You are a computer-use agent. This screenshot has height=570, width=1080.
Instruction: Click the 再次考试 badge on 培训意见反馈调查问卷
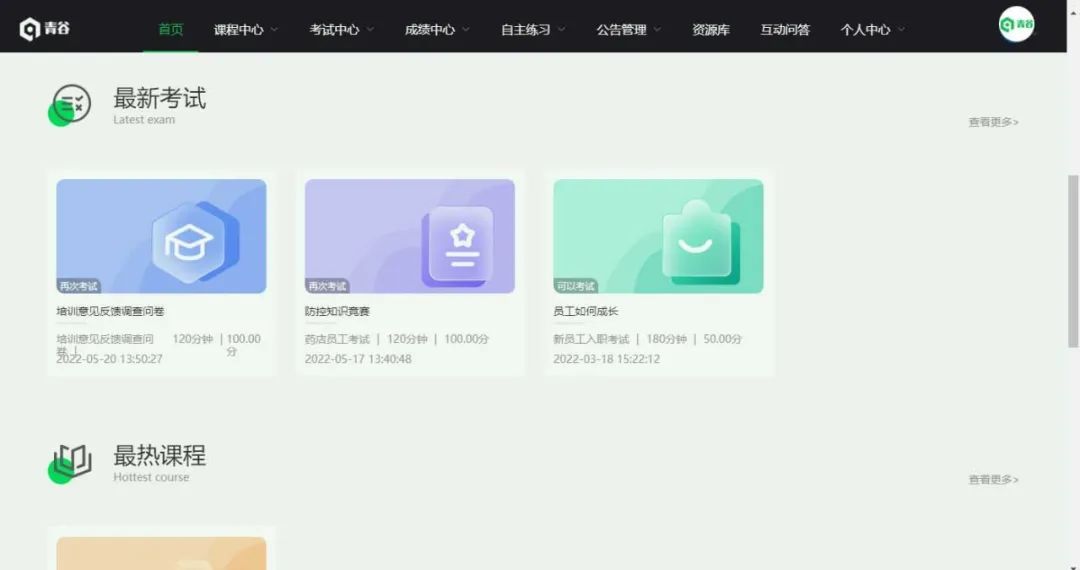point(79,286)
